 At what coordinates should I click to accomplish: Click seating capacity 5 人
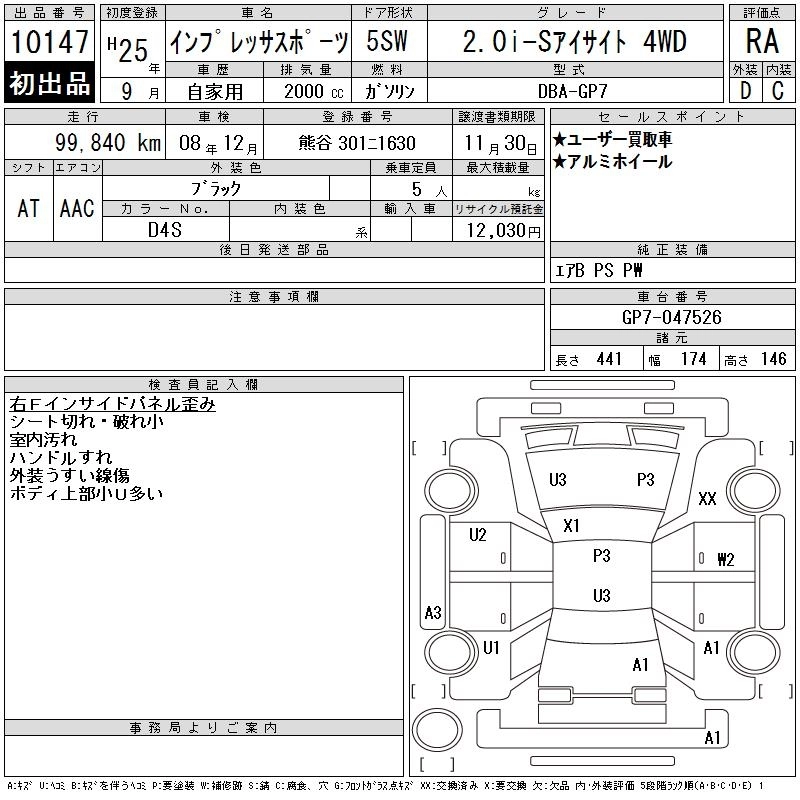(x=429, y=190)
